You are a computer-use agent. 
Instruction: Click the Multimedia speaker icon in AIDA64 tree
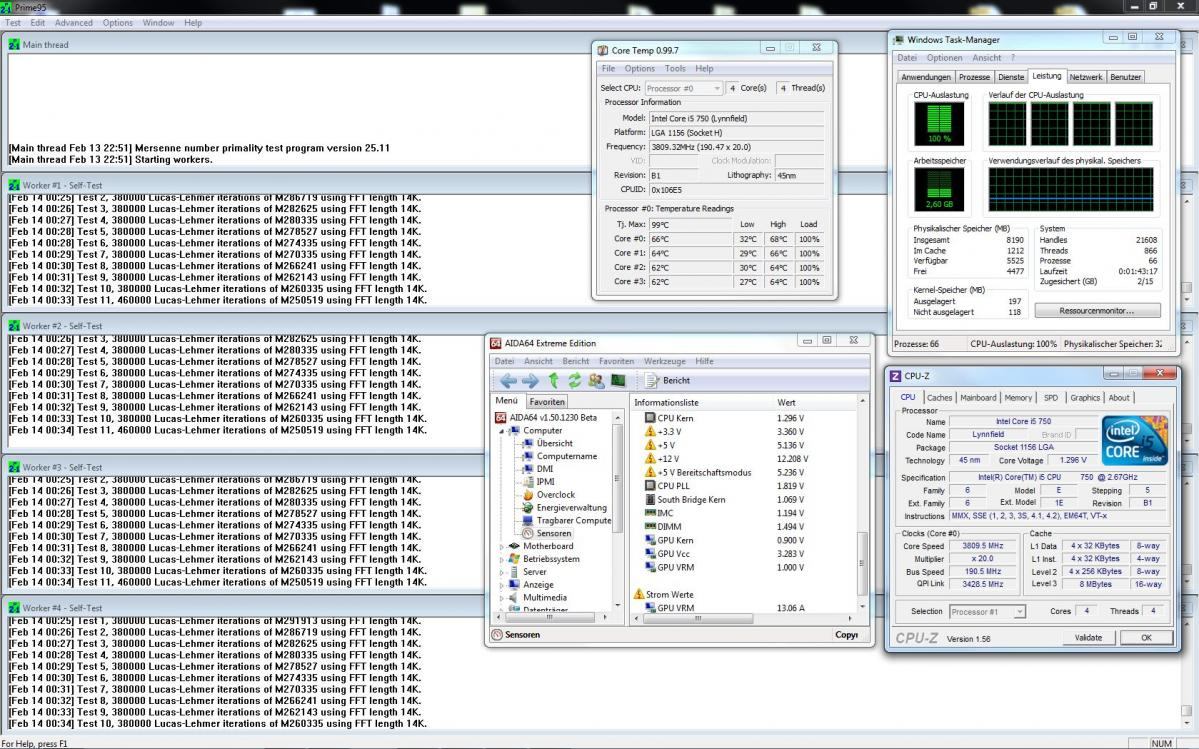[514, 598]
